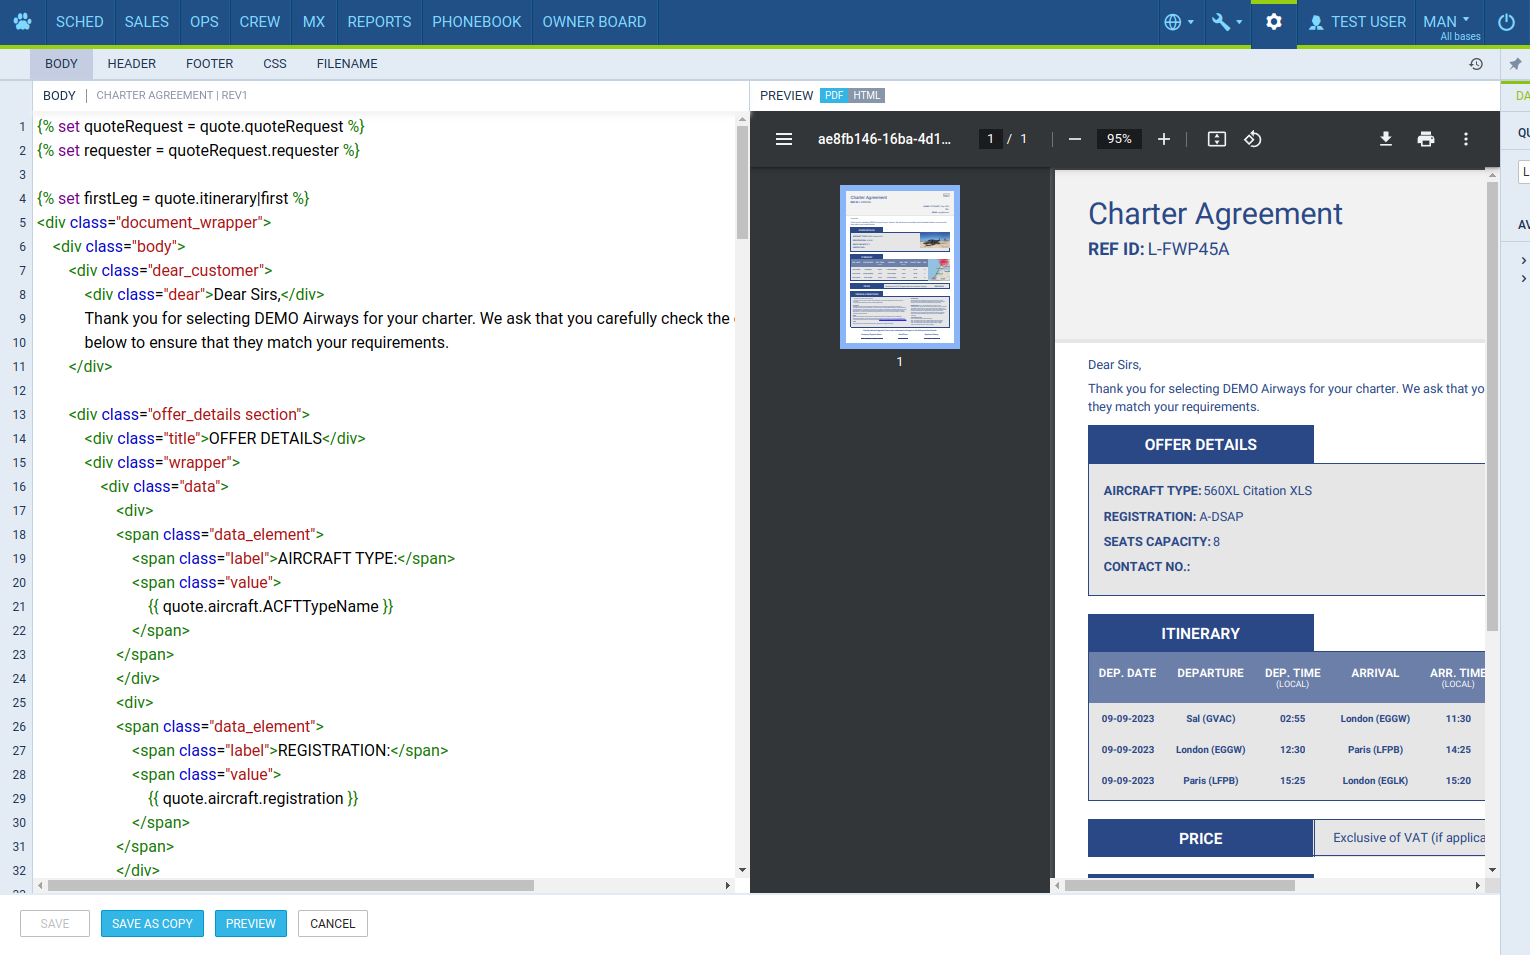Viewport: 1530px width, 956px height.
Task: Rotate the PDF page
Action: [1252, 139]
